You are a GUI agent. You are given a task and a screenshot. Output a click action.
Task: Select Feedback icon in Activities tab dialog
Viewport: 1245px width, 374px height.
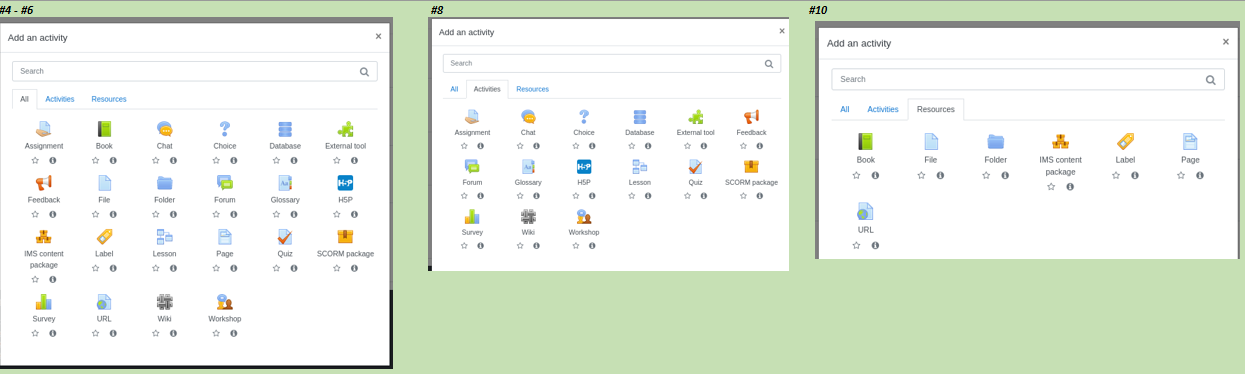tap(751, 117)
